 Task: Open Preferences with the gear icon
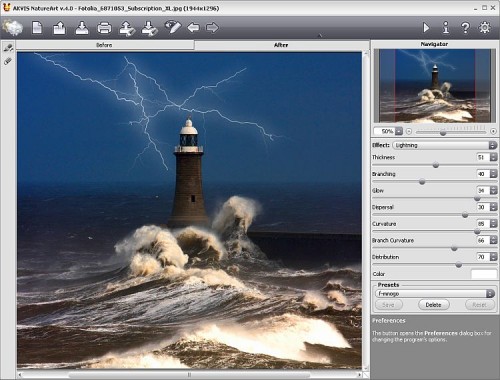pos(485,28)
